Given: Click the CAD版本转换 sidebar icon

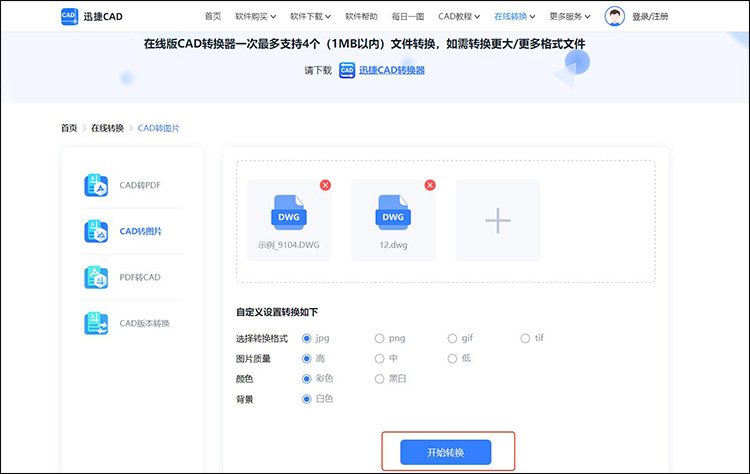Looking at the screenshot, I should tap(96, 323).
